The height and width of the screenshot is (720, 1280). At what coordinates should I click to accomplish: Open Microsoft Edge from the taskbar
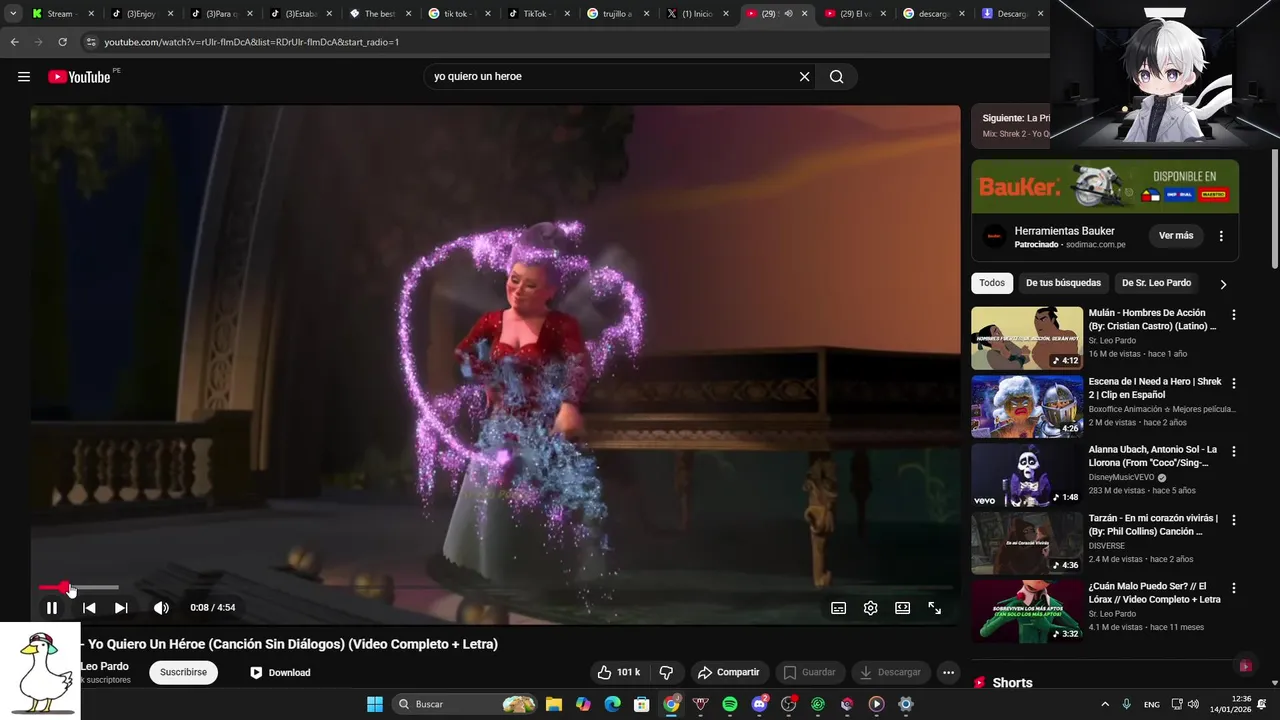pos(613,704)
